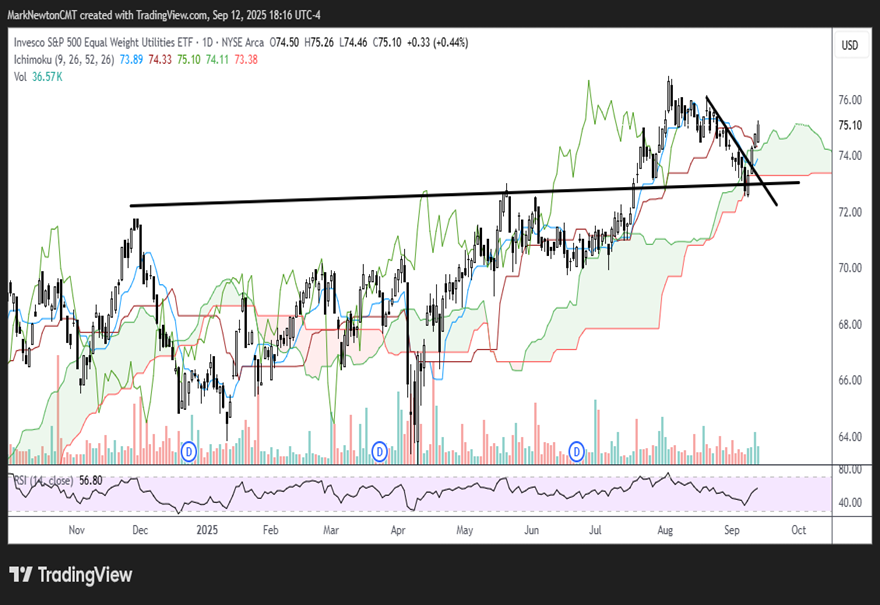Screen dimensions: 880x605
Task: Select the Ichimoku (9, 26, 52, 26) indicator legend
Action: pyautogui.click(x=64, y=59)
